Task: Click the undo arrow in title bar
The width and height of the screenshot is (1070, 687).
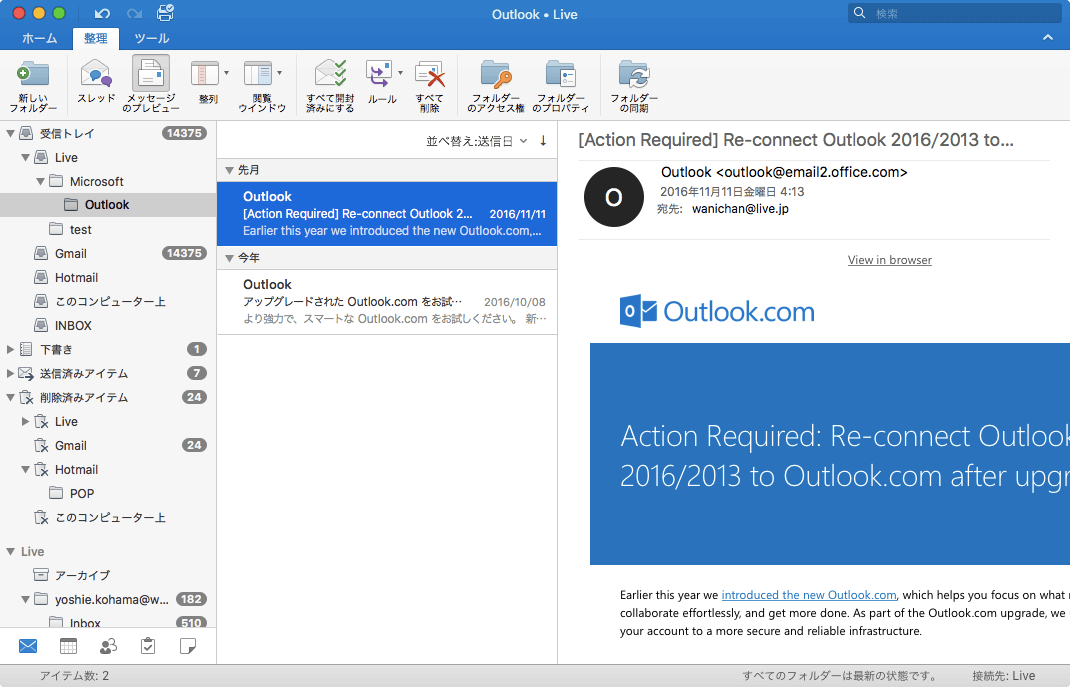Action: click(102, 14)
